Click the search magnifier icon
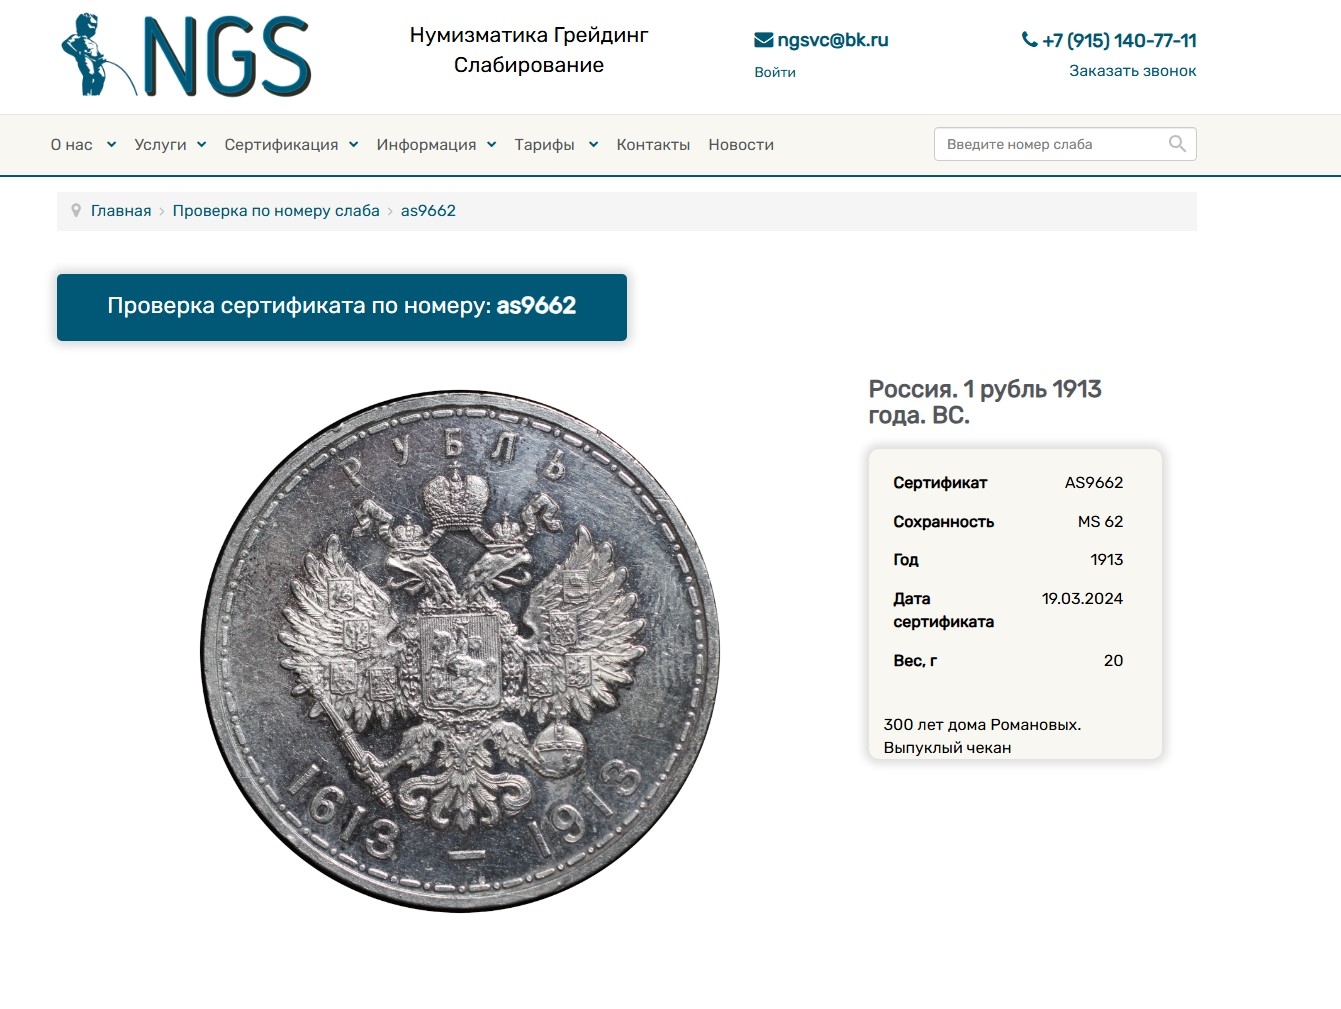This screenshot has height=1009, width=1341. pyautogui.click(x=1177, y=144)
